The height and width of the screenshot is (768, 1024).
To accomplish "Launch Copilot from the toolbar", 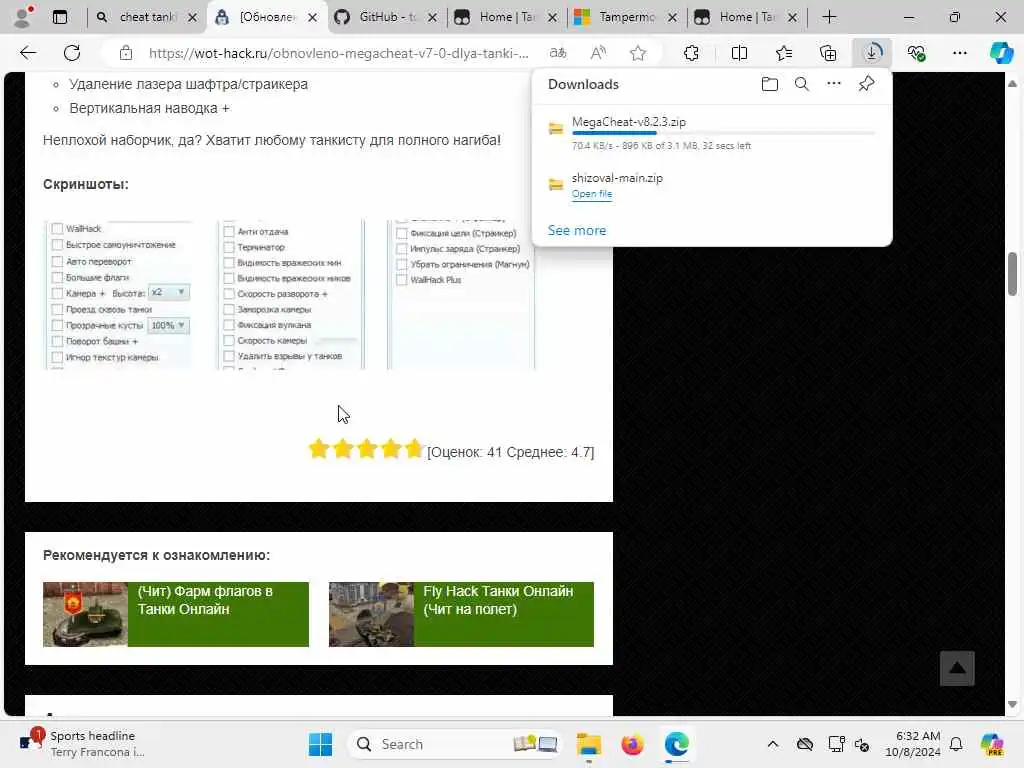I will coord(1001,53).
